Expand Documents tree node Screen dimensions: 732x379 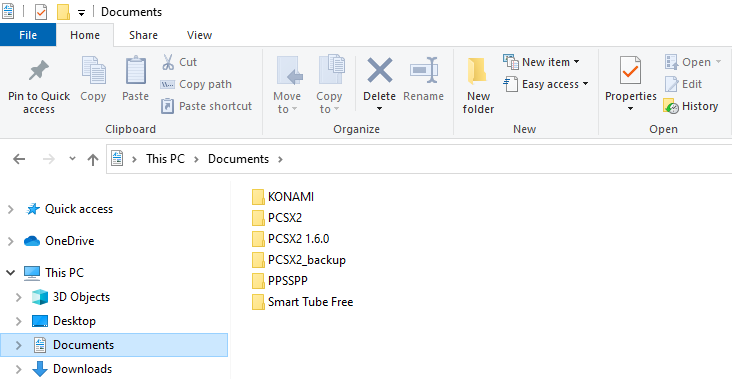(x=19, y=345)
